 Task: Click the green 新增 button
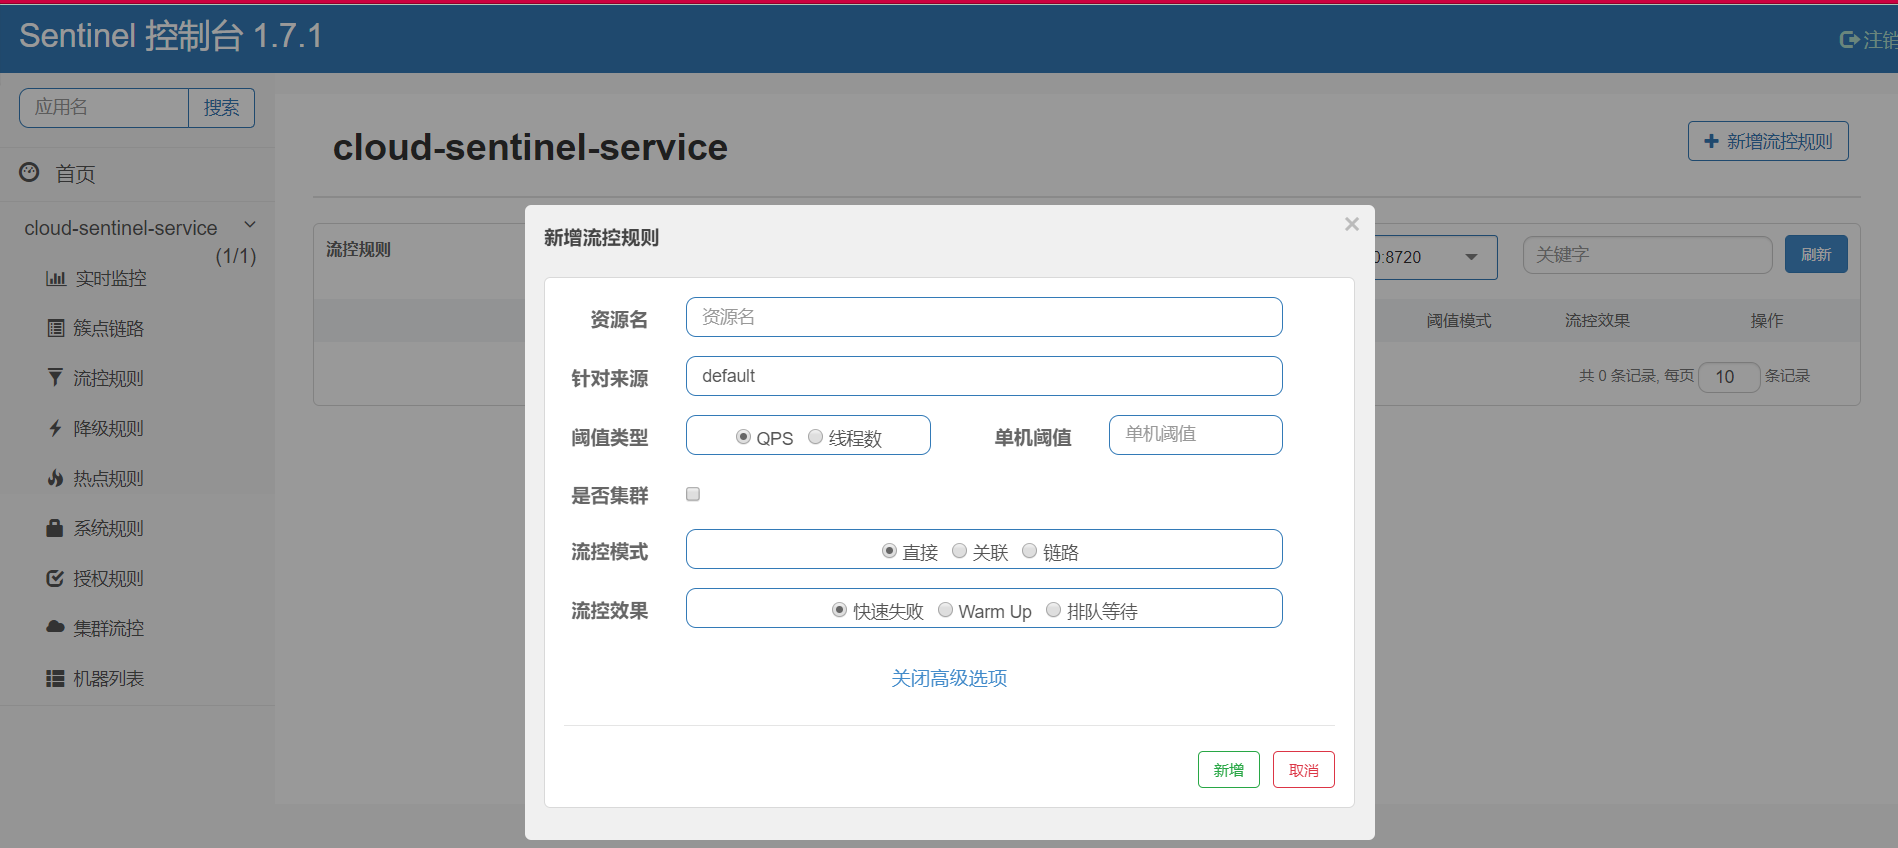[x=1229, y=770]
